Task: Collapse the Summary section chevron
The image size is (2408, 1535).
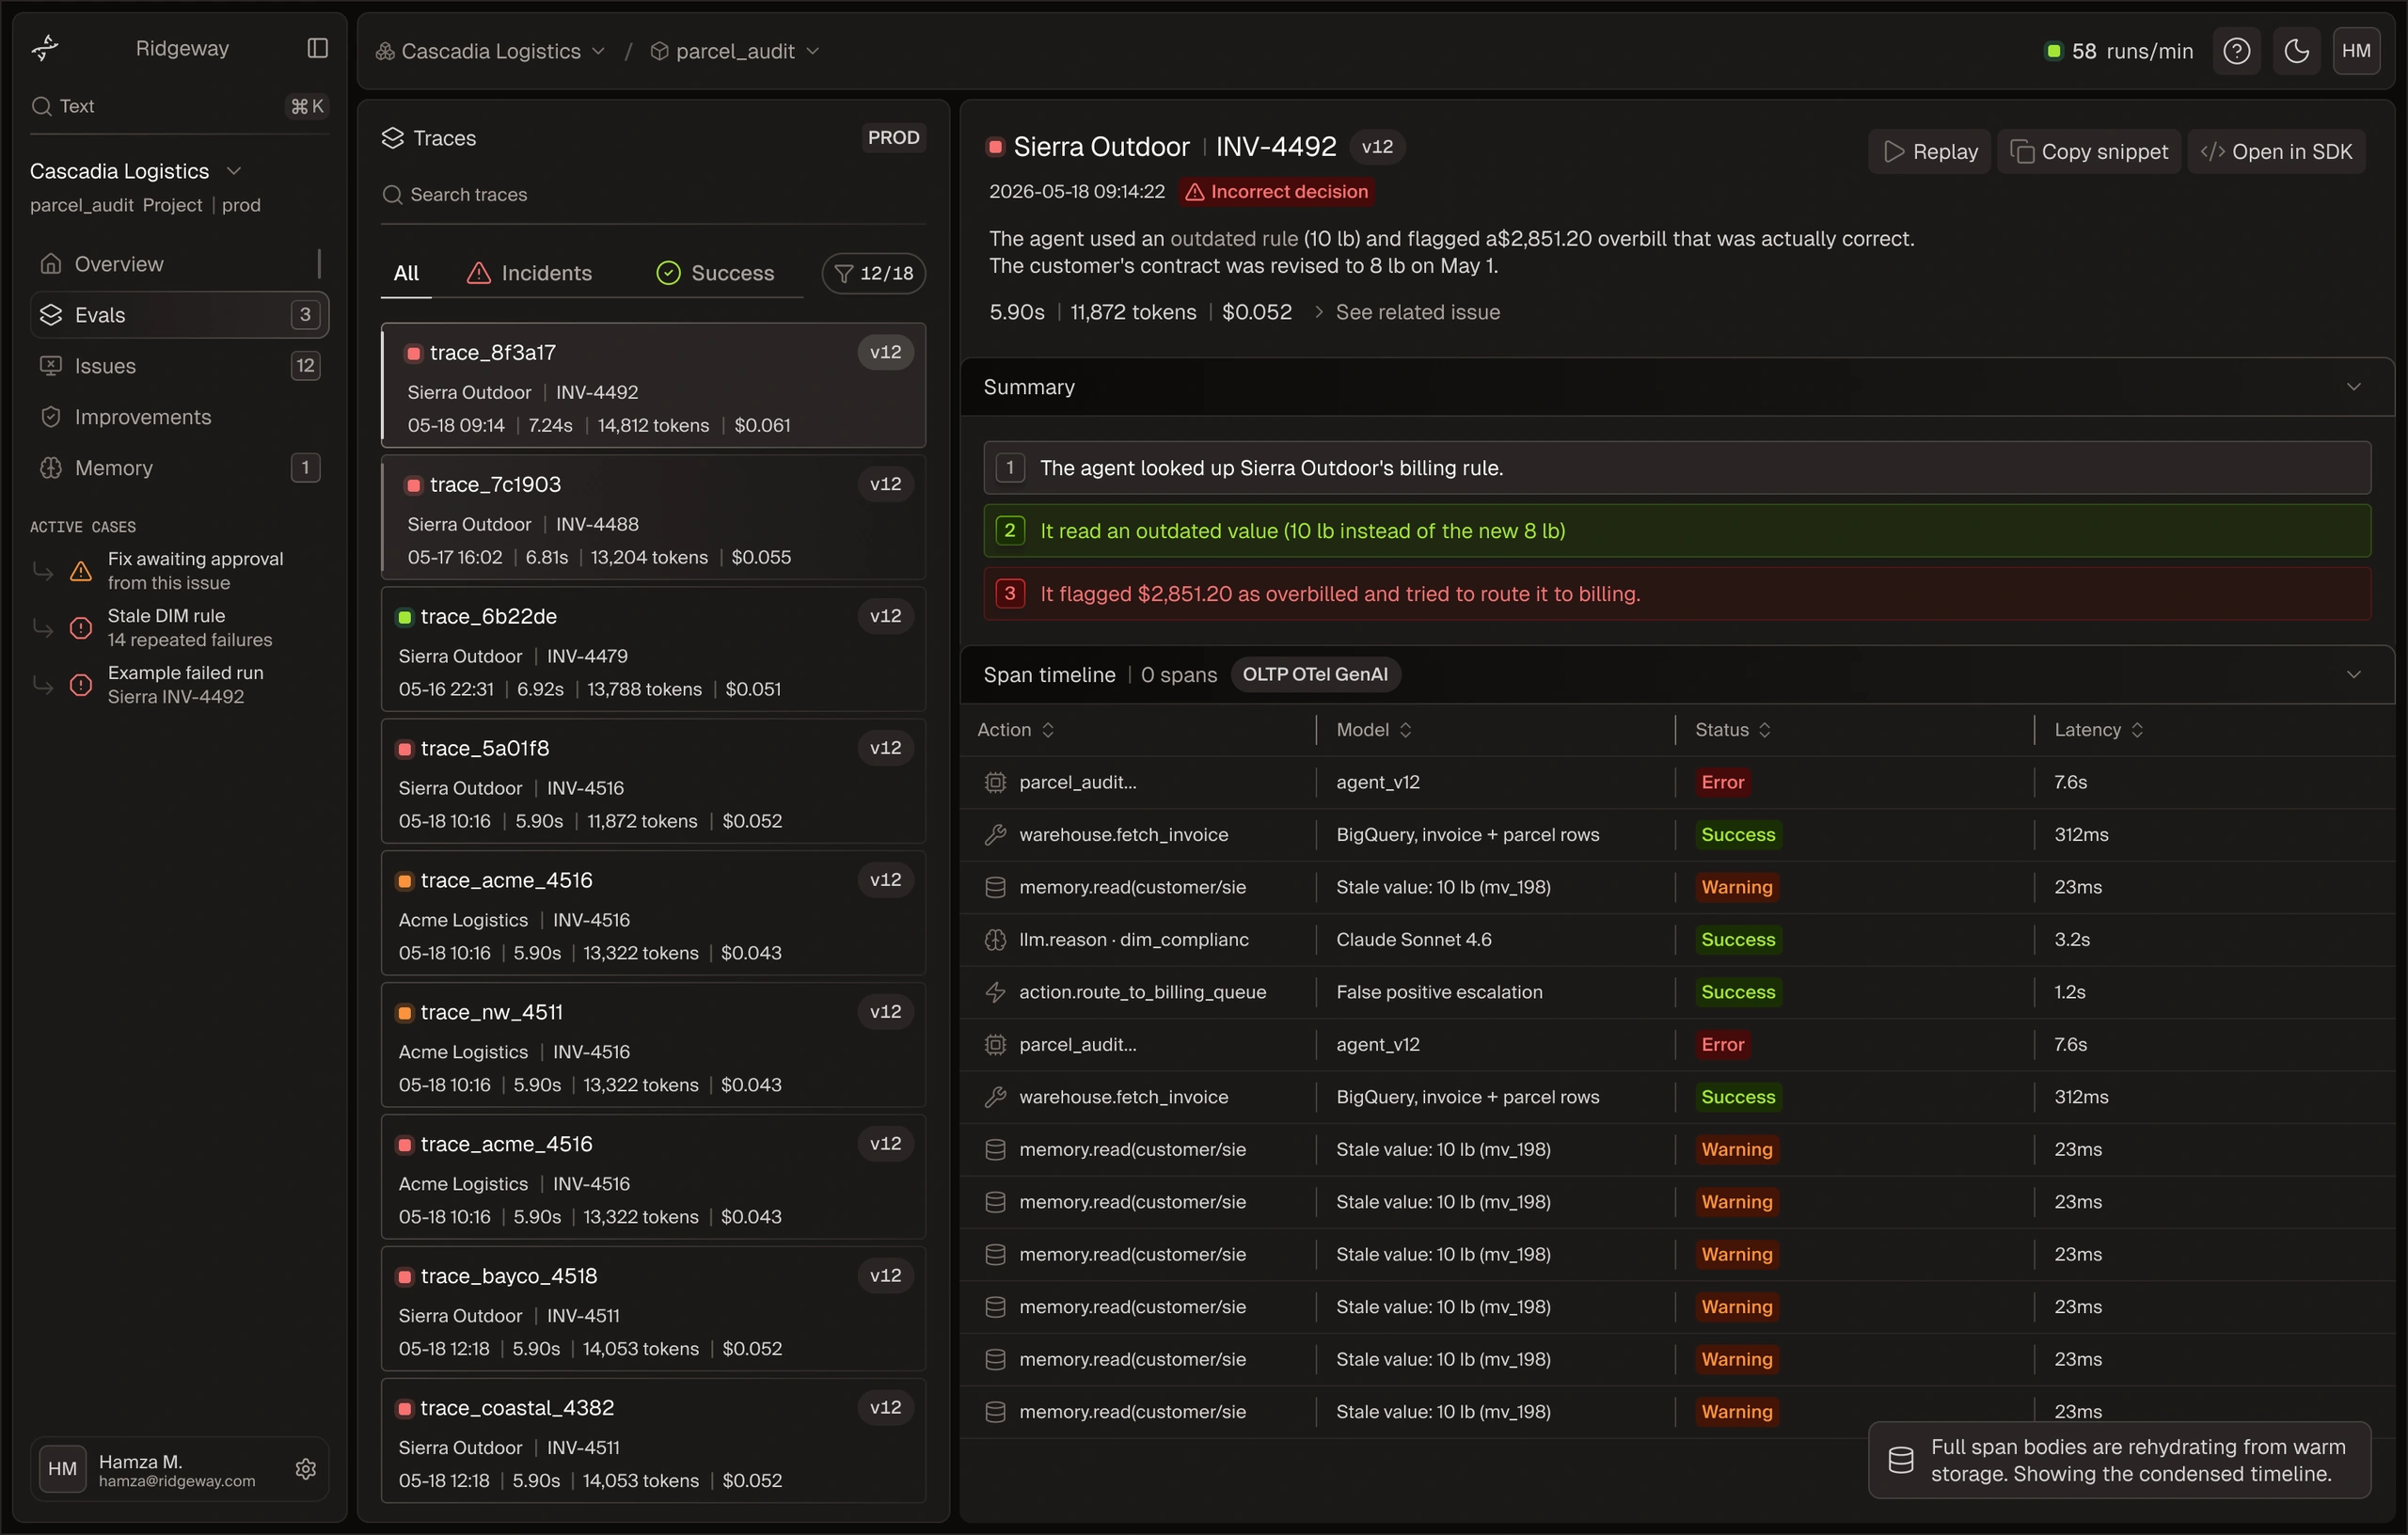Action: pos(2353,387)
